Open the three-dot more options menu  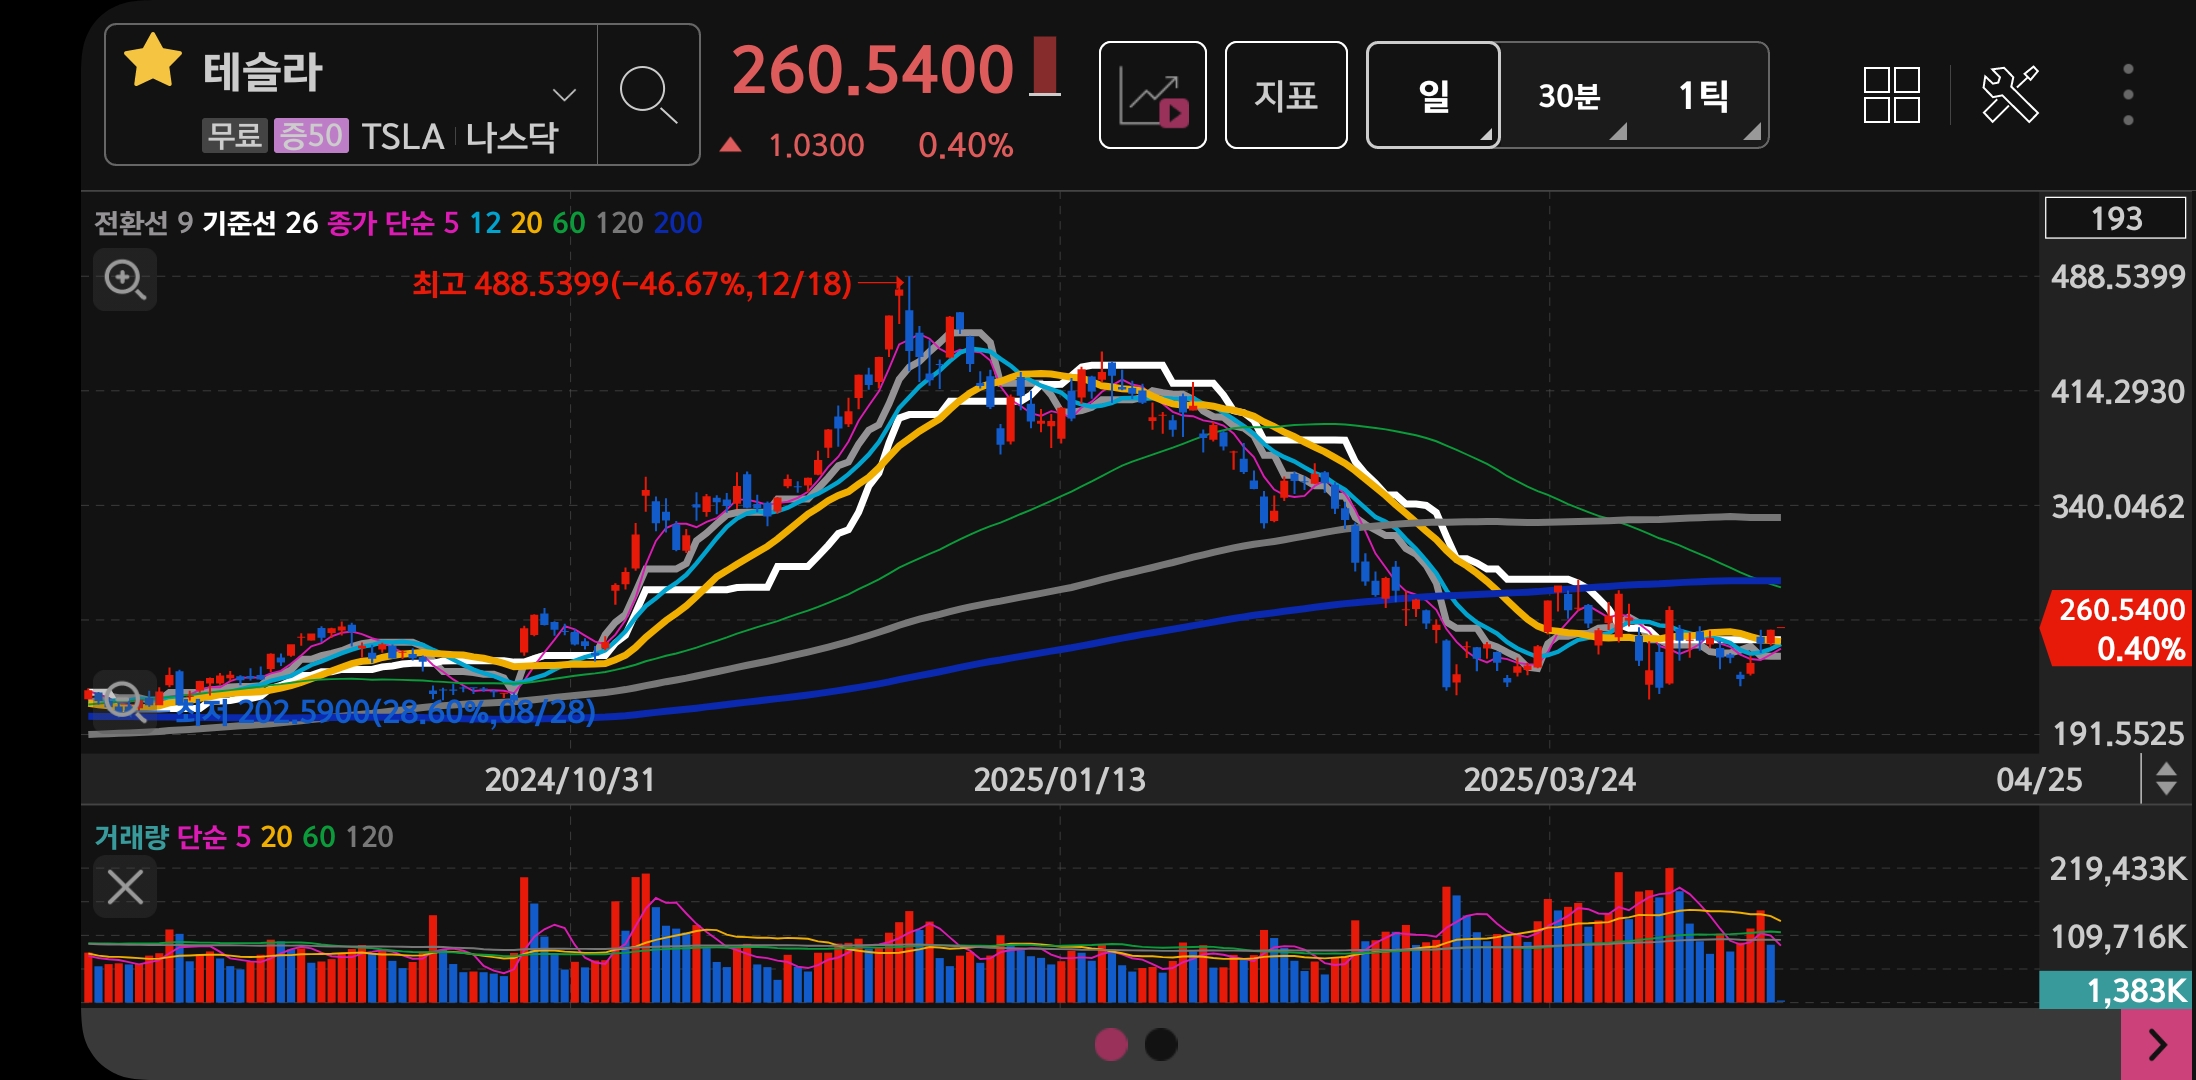tap(2128, 95)
